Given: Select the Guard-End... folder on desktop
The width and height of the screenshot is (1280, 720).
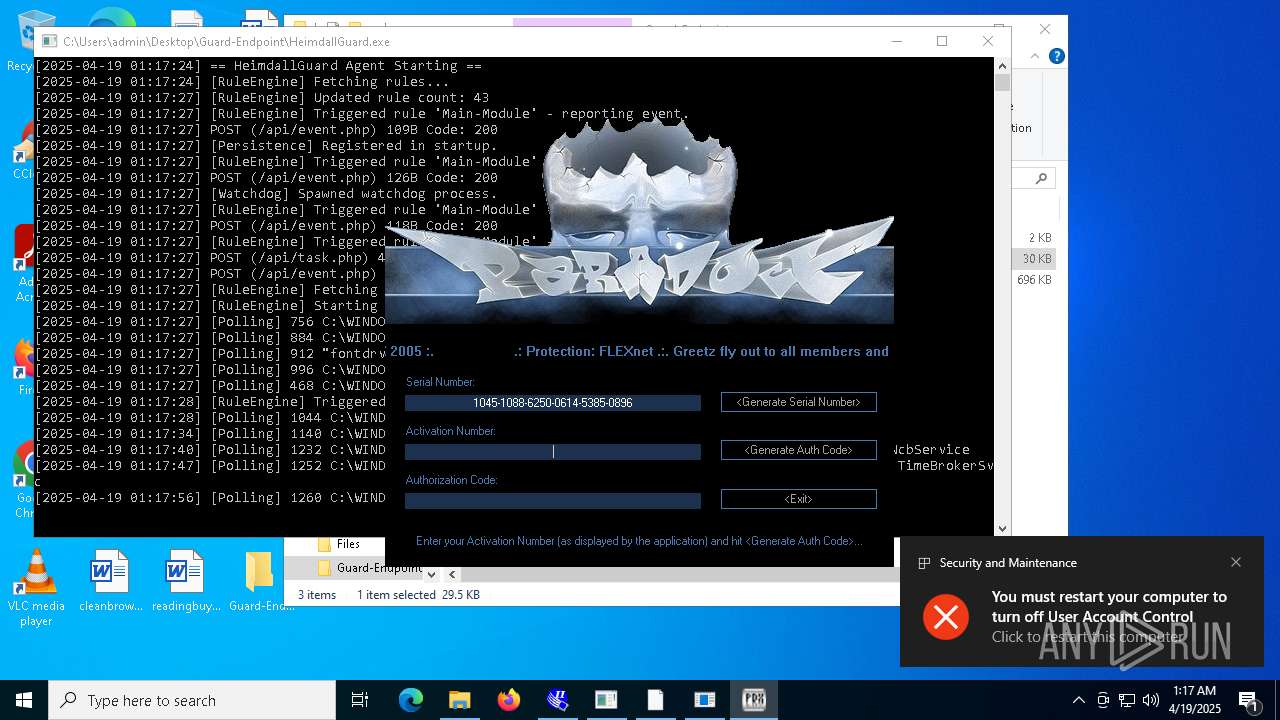Looking at the screenshot, I should (x=260, y=581).
